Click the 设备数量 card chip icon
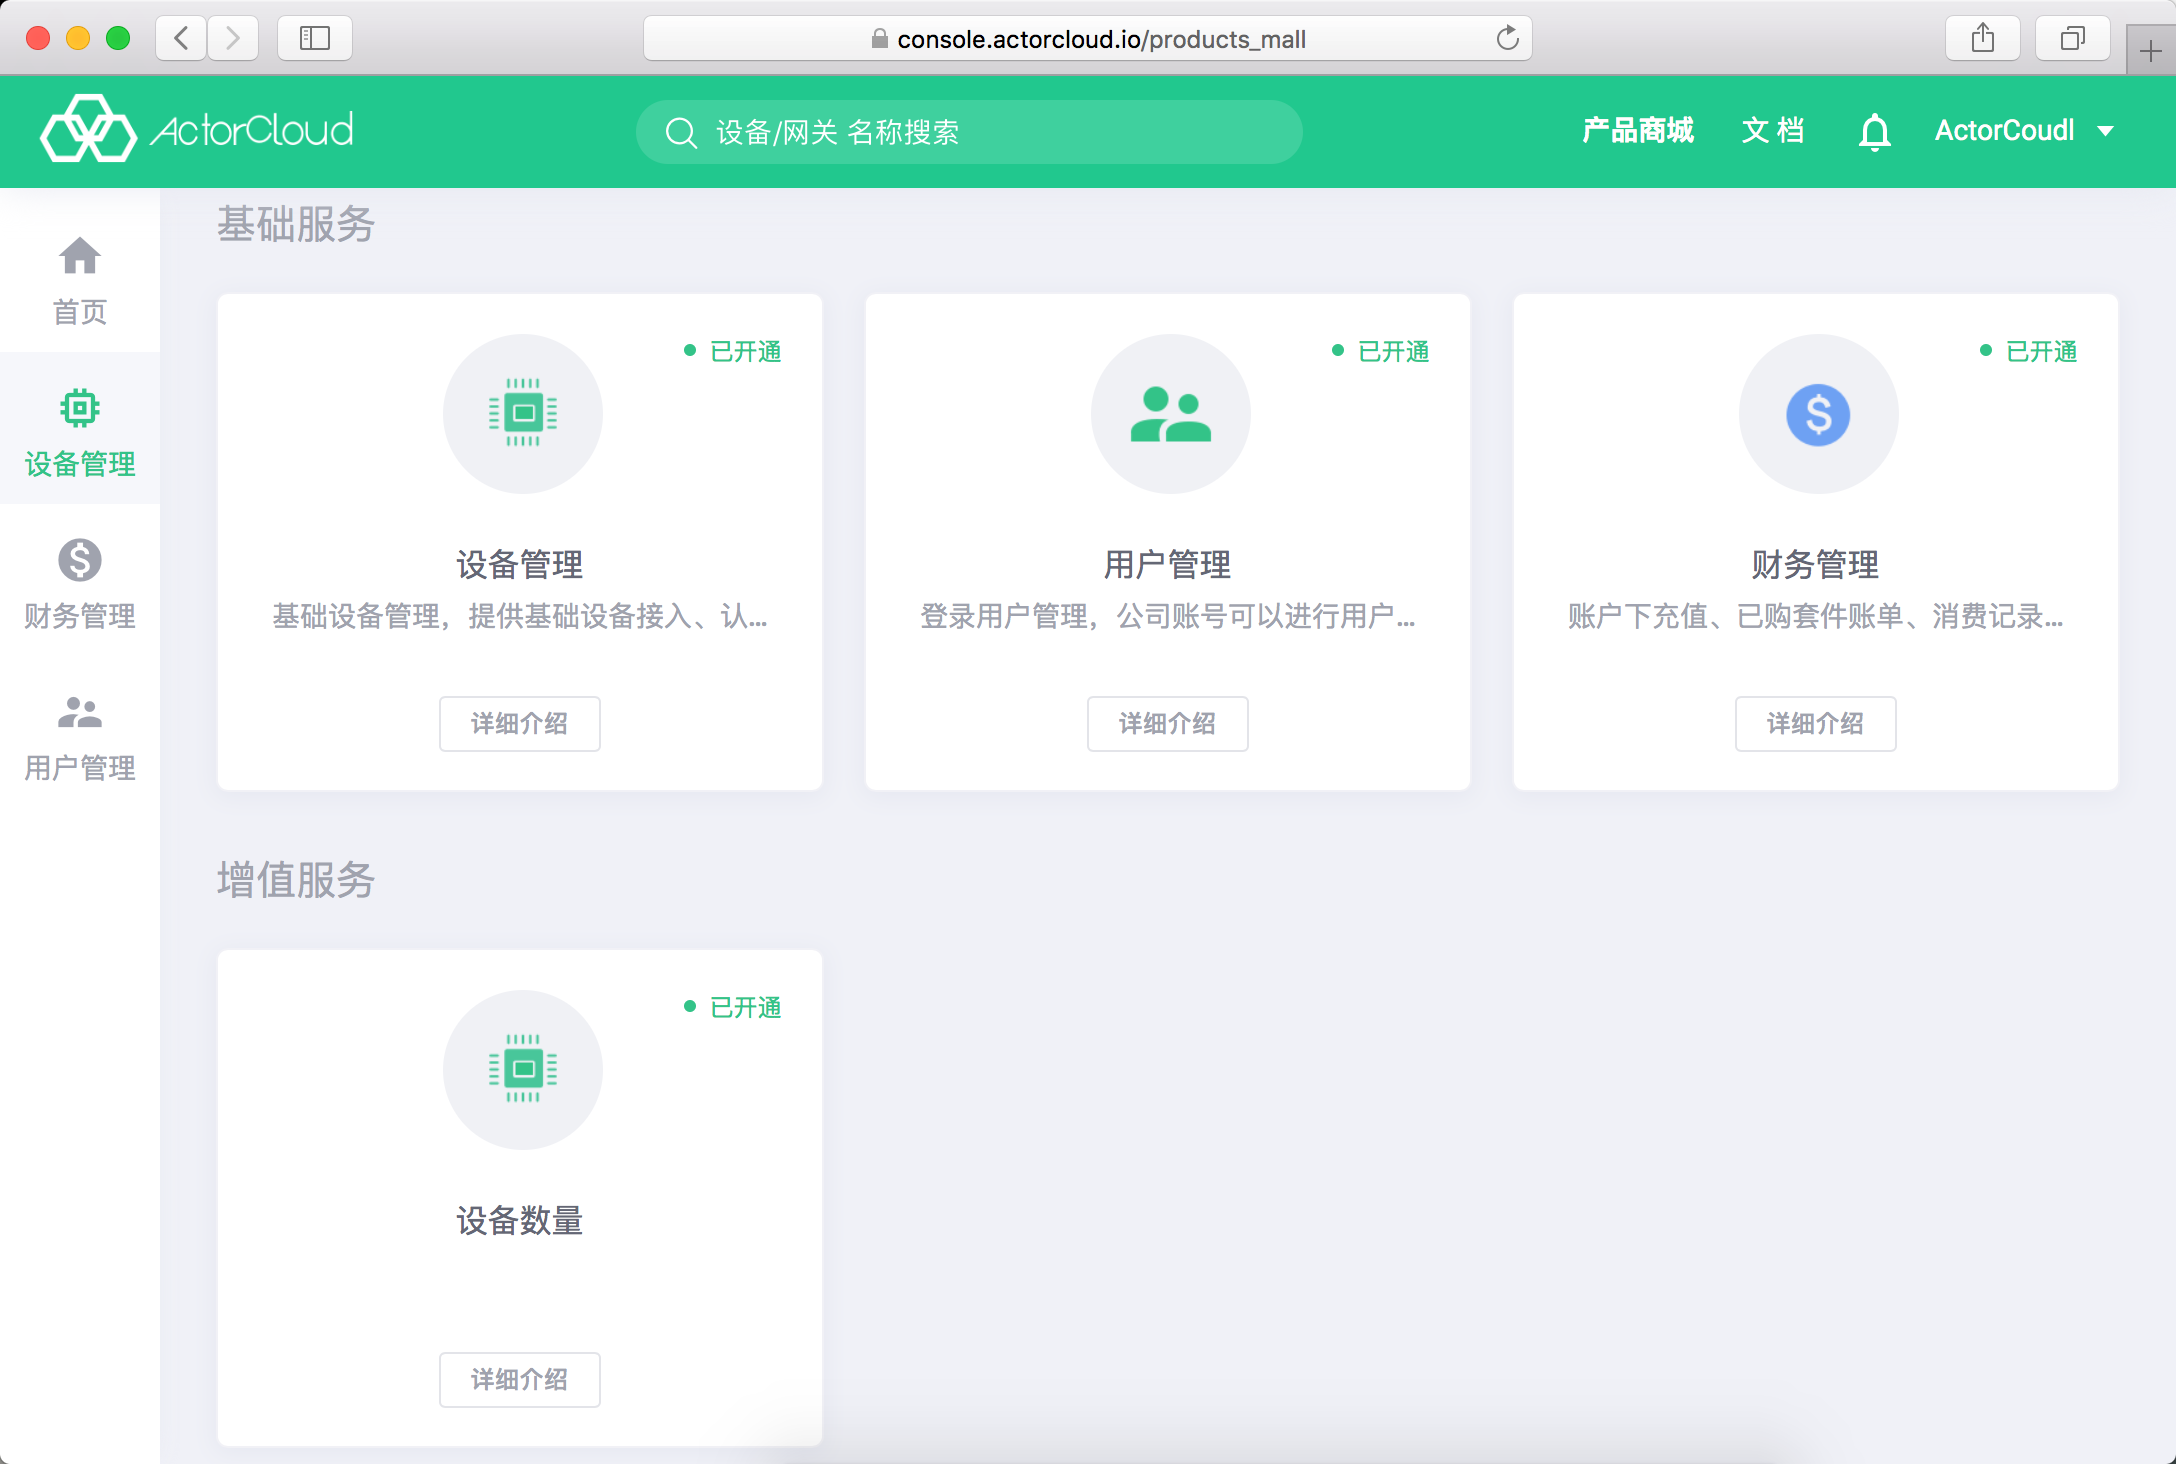This screenshot has width=2176, height=1464. tap(523, 1069)
